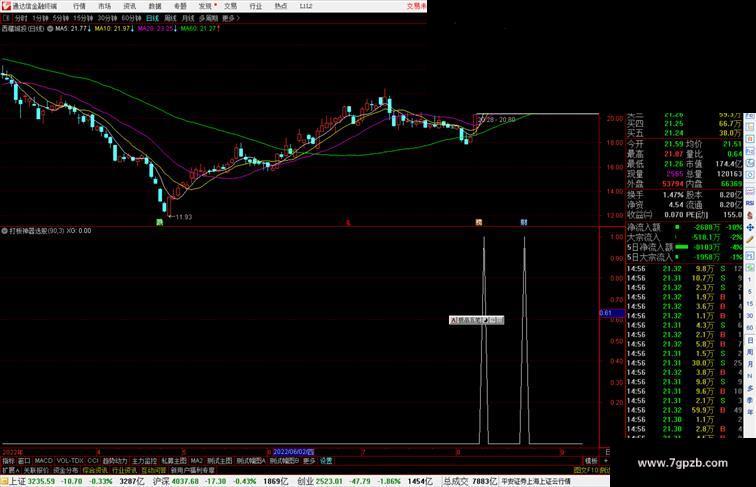Select the 趋势动力 indicator tab
Image resolution: width=756 pixels, height=487 pixels.
click(115, 461)
